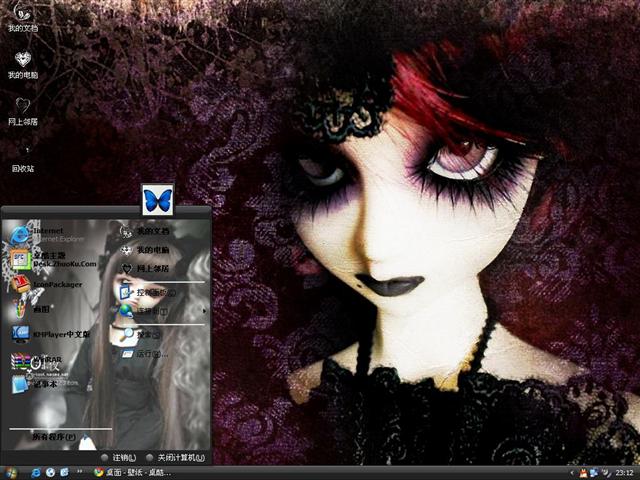Image resolution: width=640 pixels, height=480 pixels.
Task: Open 画图 paint program in start menu
Action: 31,309
